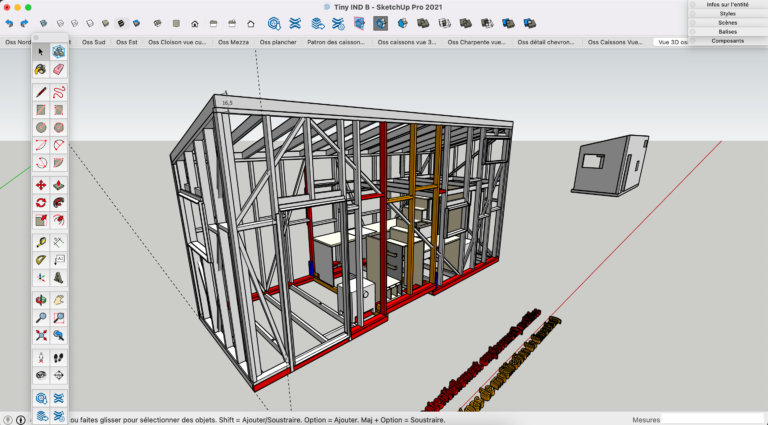Choose the Axes tool

[41, 278]
